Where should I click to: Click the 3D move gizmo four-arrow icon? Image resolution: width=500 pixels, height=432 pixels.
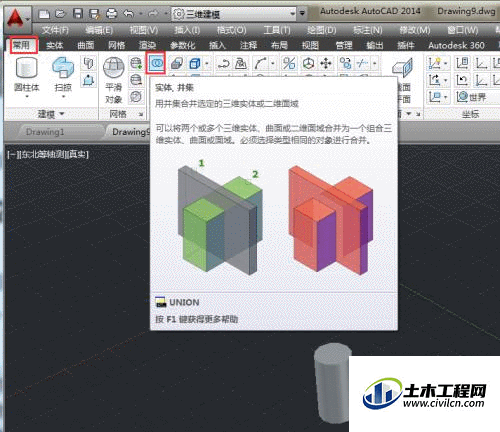pyautogui.click(x=326, y=63)
